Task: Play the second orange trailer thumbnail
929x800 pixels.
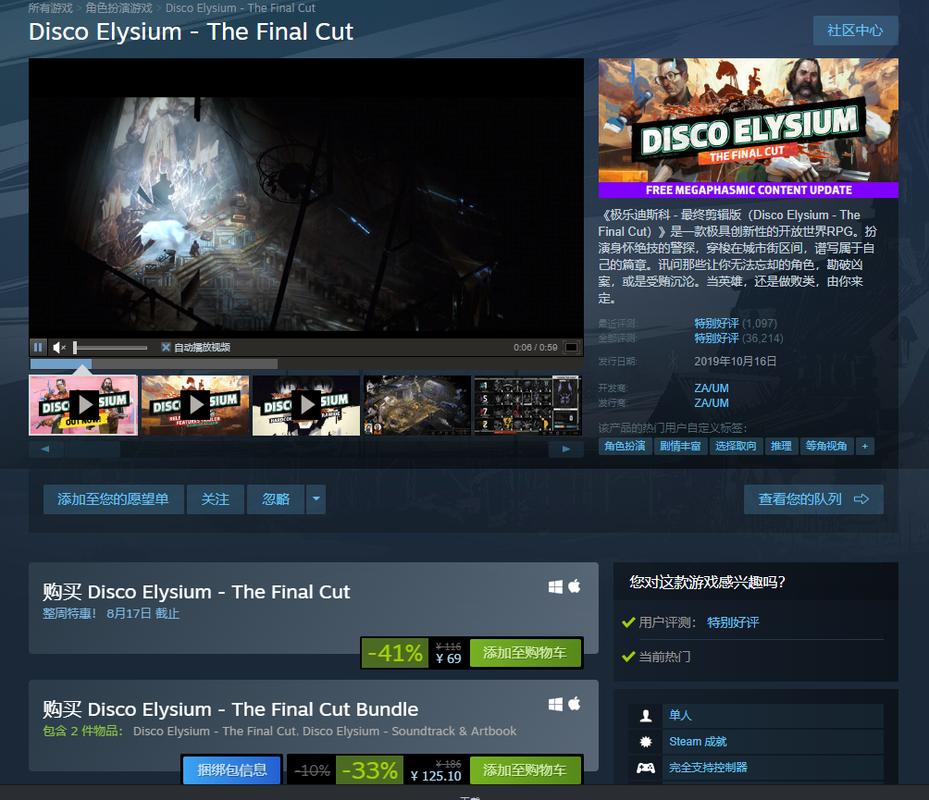Action: [195, 405]
